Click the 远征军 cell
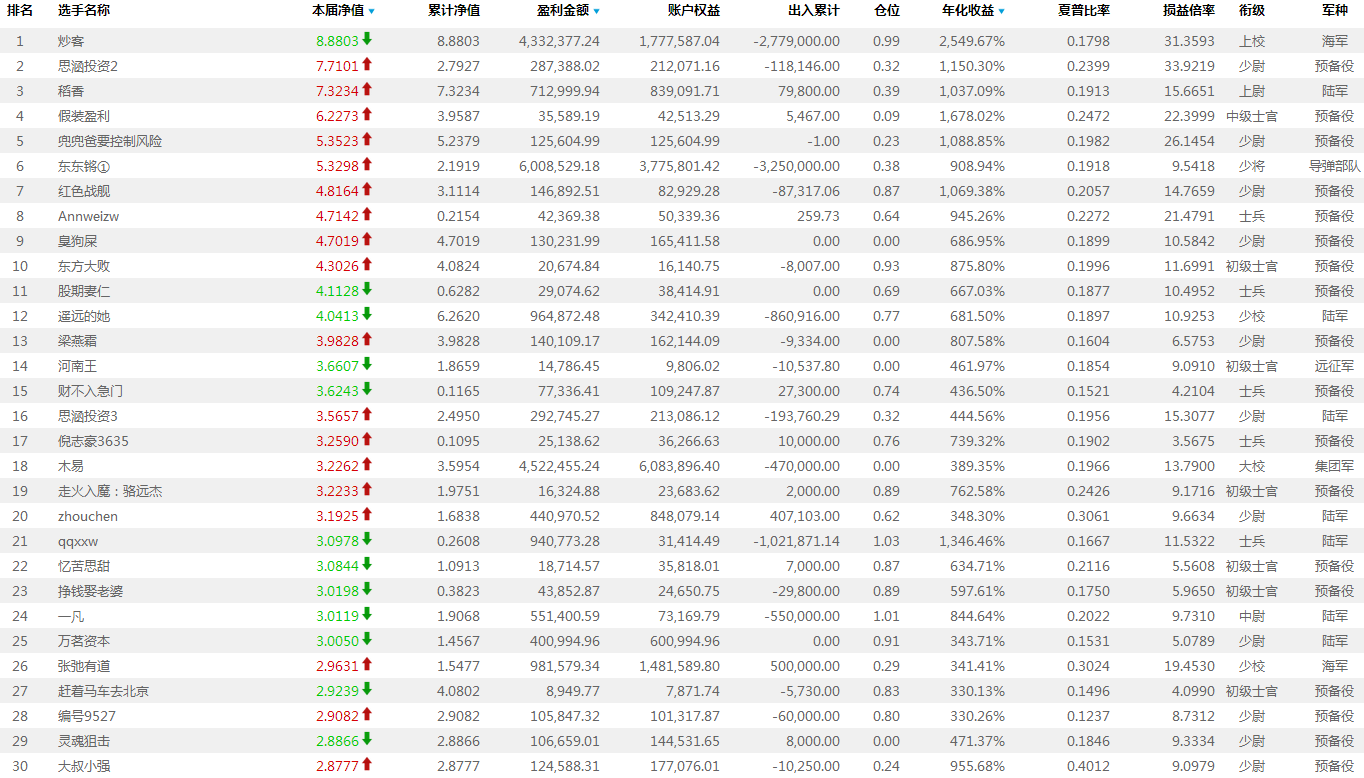The width and height of the screenshot is (1364, 778). click(1335, 366)
